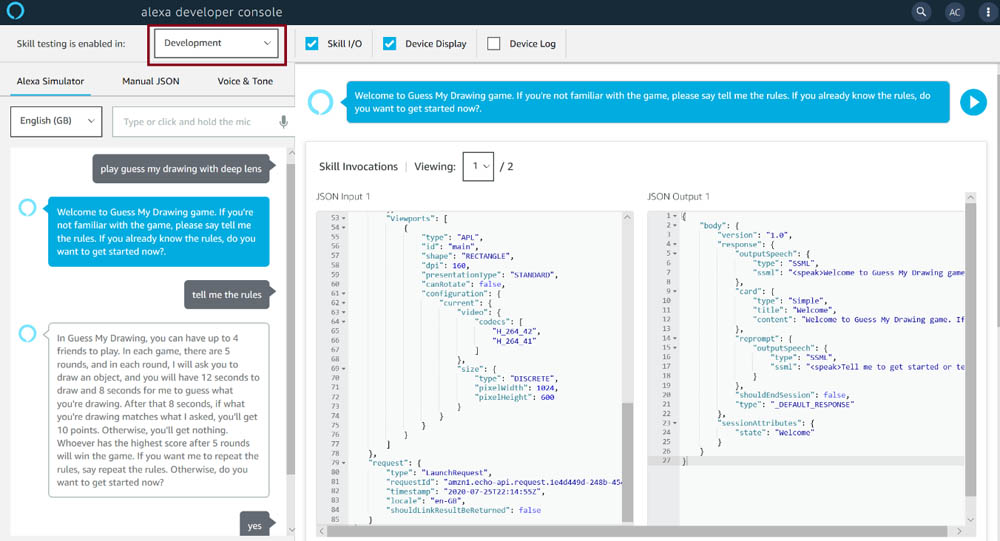Viewport: 1000px width, 541px height.
Task: Open the Development skill testing dropdown
Action: 216,43
